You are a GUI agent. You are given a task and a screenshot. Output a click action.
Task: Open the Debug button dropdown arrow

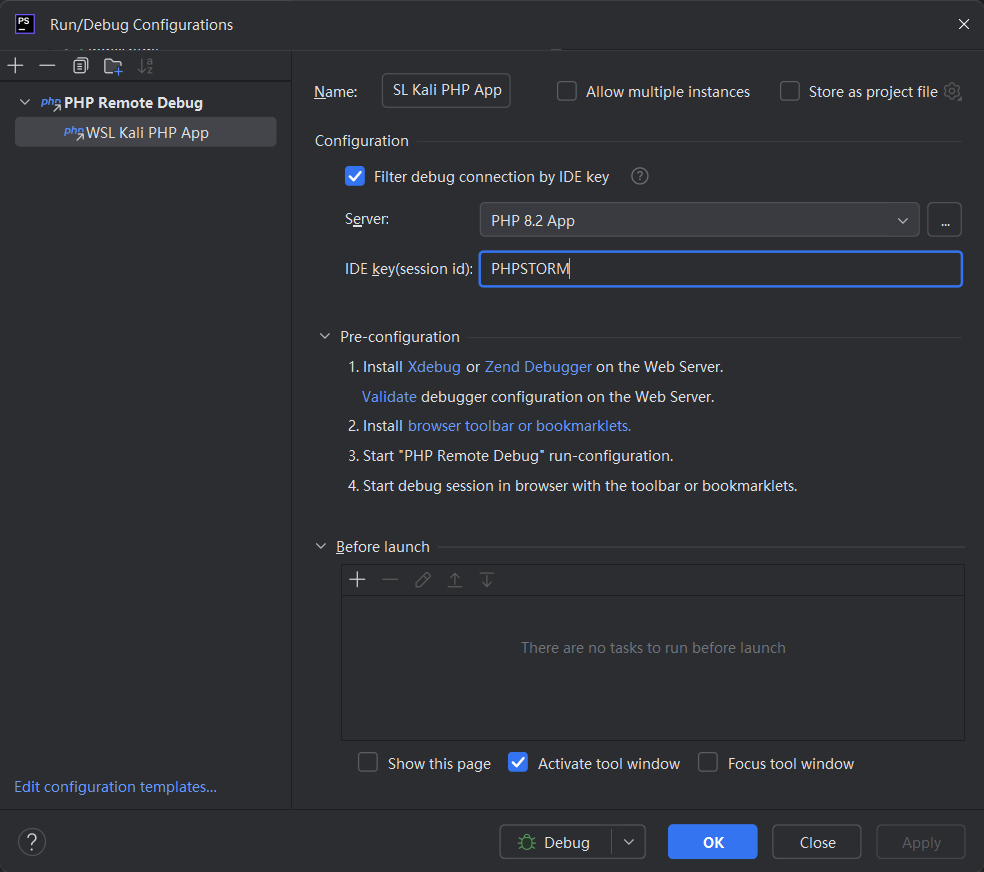tap(629, 842)
